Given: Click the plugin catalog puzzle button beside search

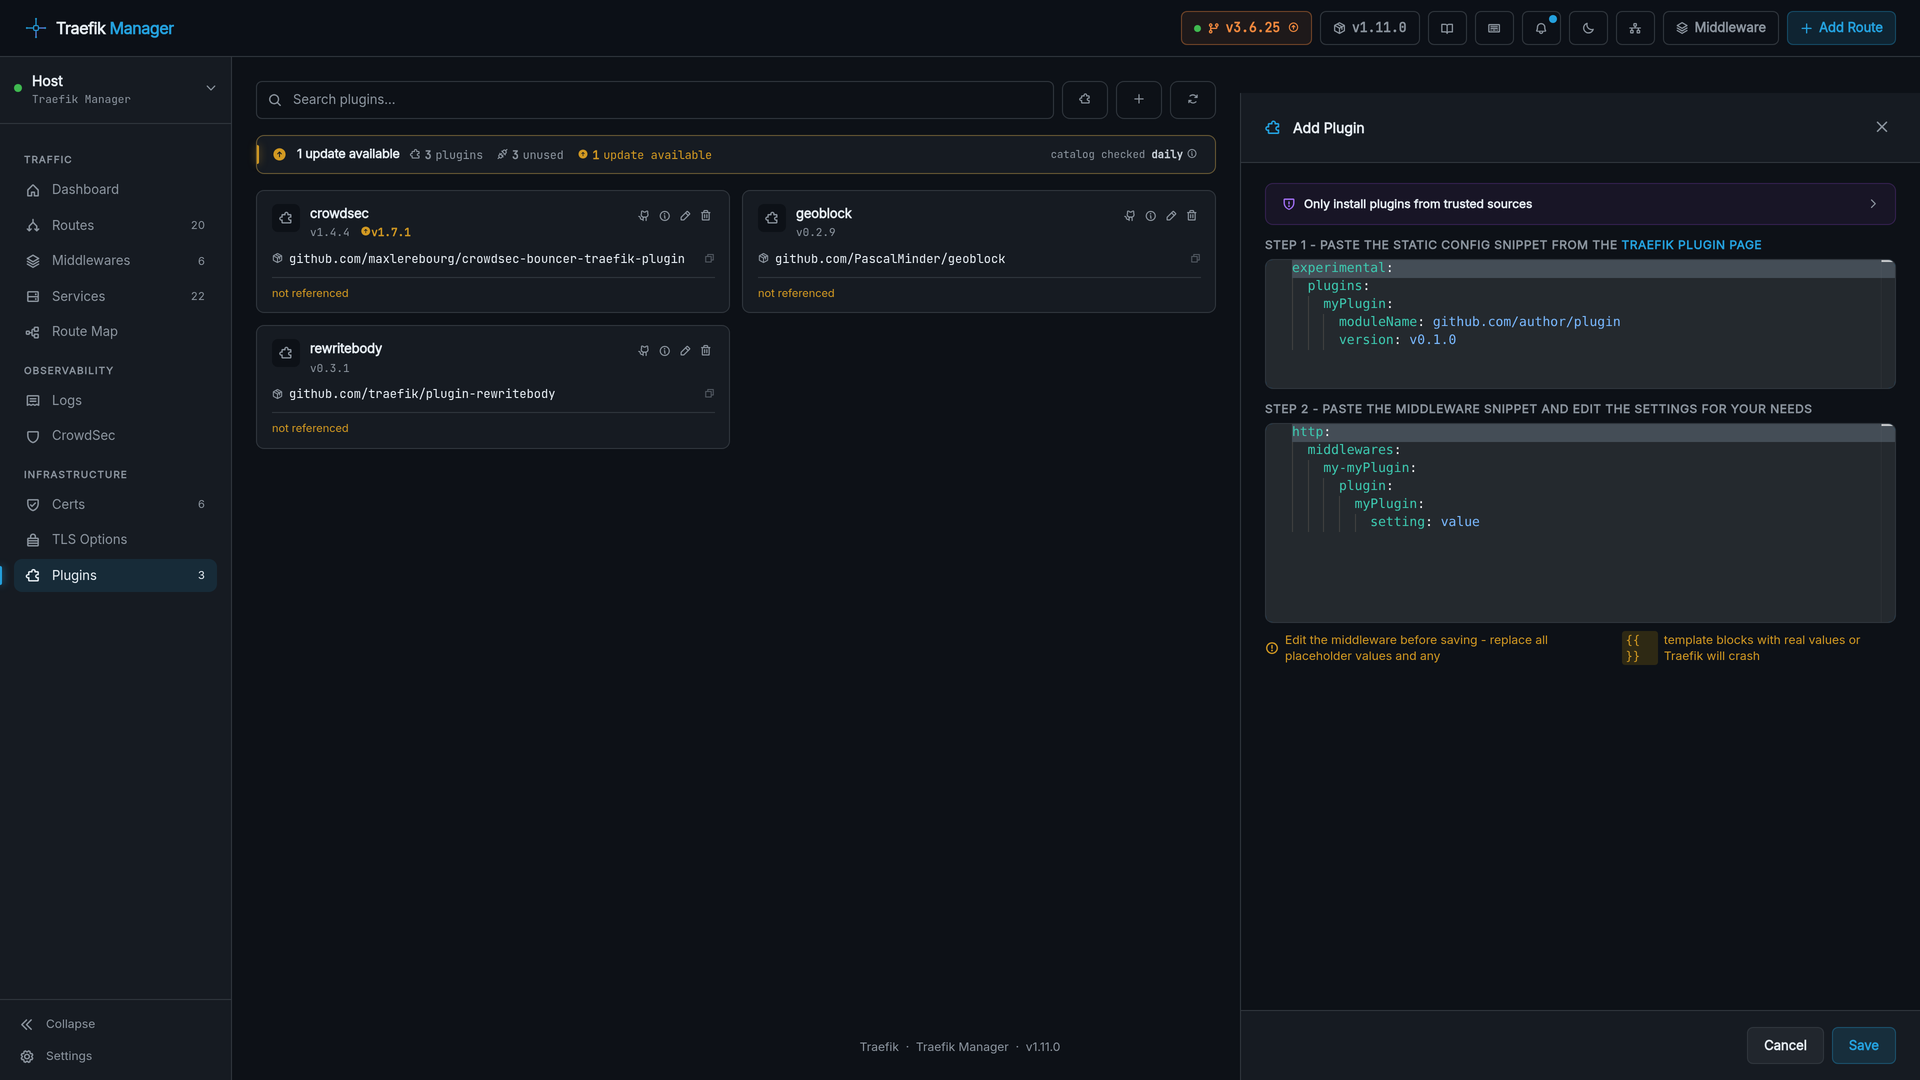Looking at the screenshot, I should (x=1085, y=100).
